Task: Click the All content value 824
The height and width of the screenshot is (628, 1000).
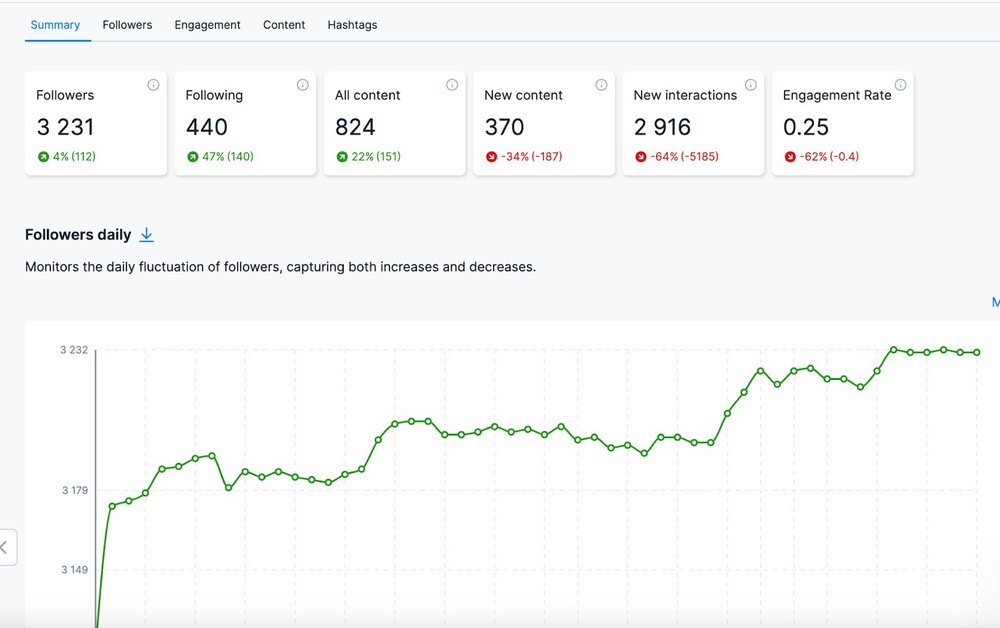Action: [x=355, y=127]
